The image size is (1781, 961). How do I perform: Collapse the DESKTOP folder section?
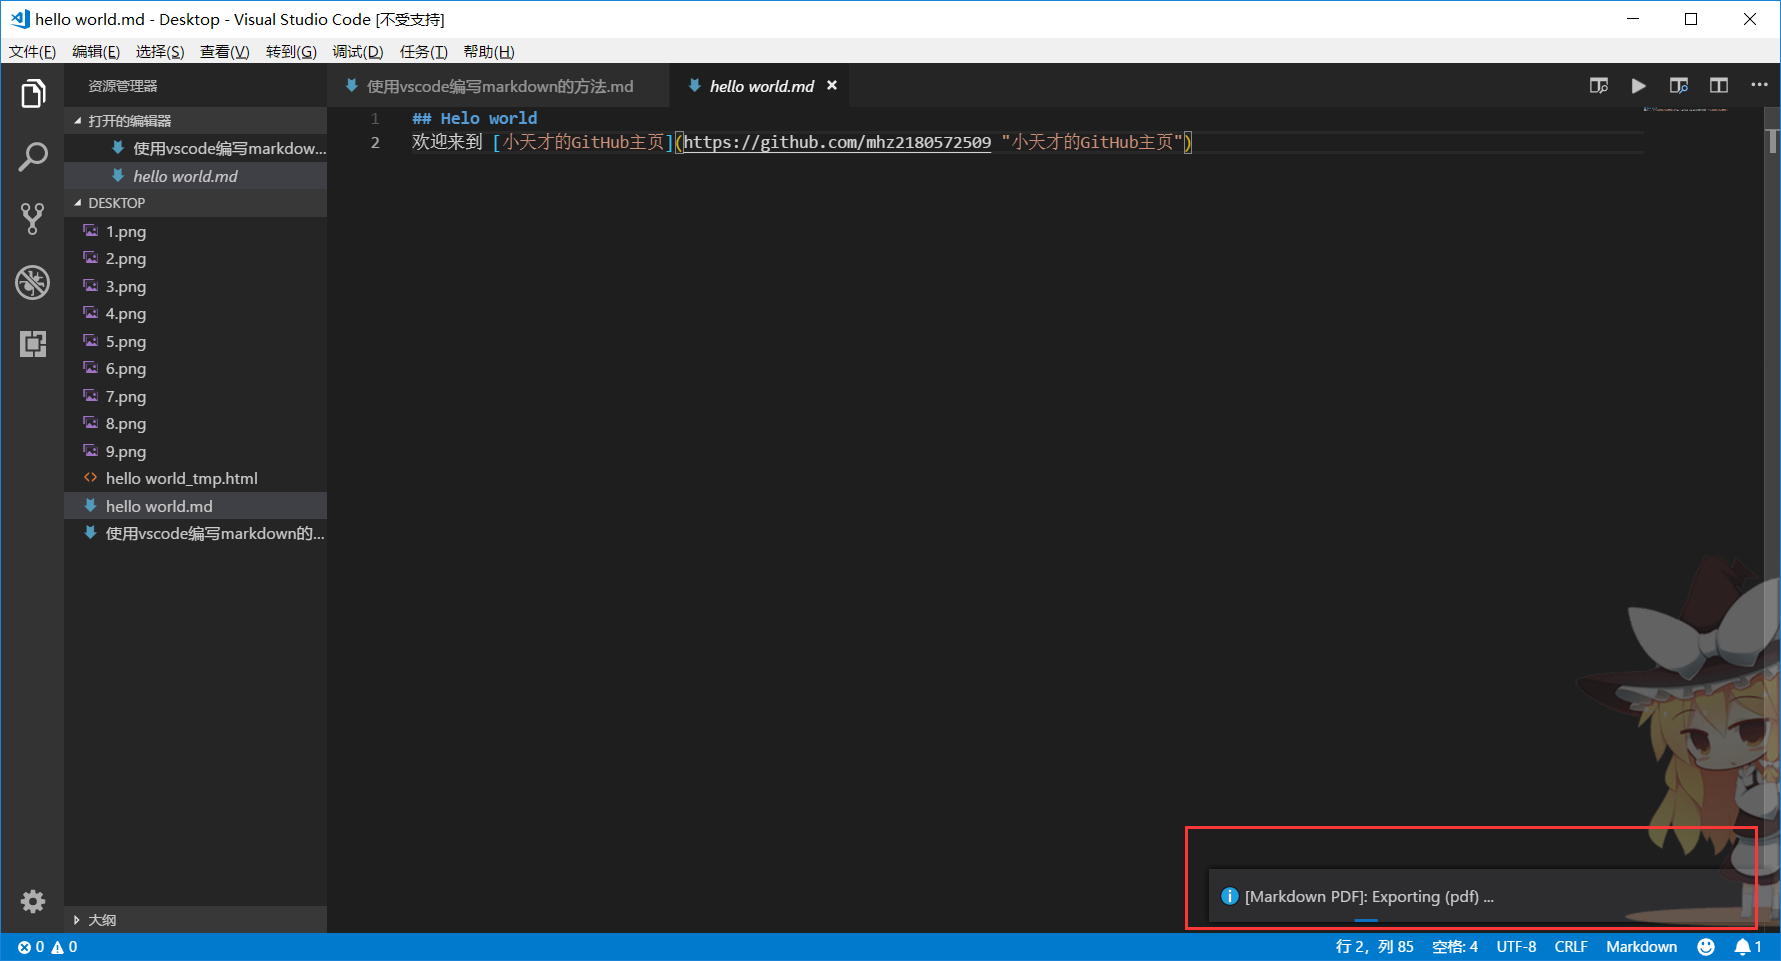pos(196,203)
